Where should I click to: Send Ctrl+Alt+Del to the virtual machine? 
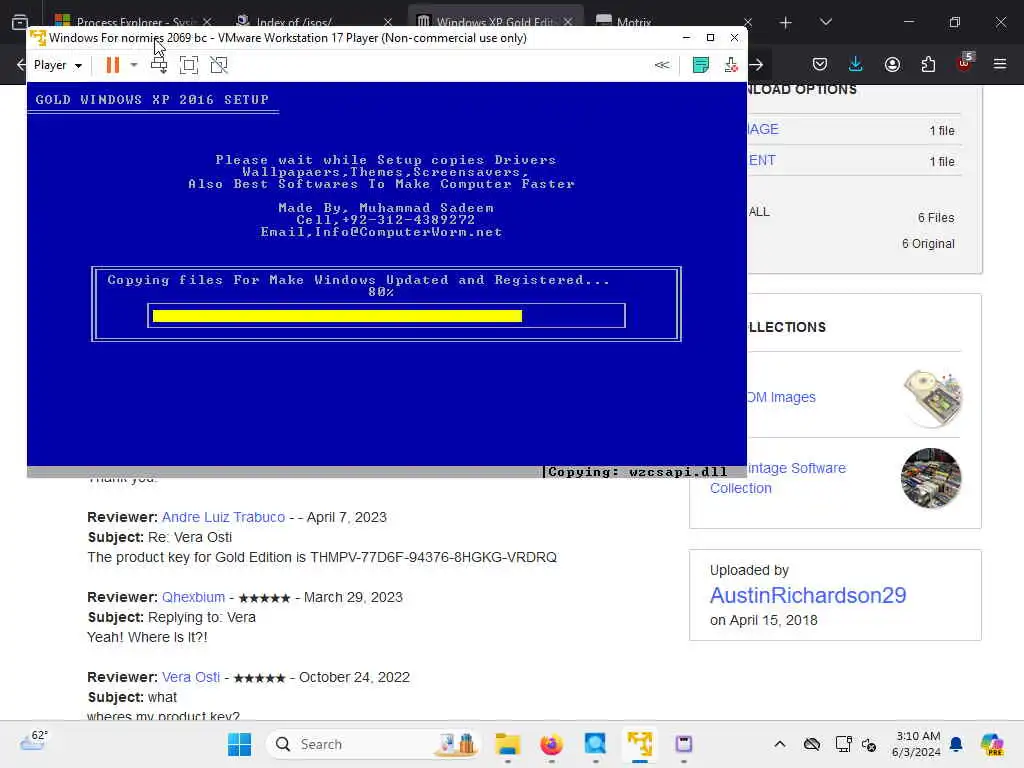159,65
